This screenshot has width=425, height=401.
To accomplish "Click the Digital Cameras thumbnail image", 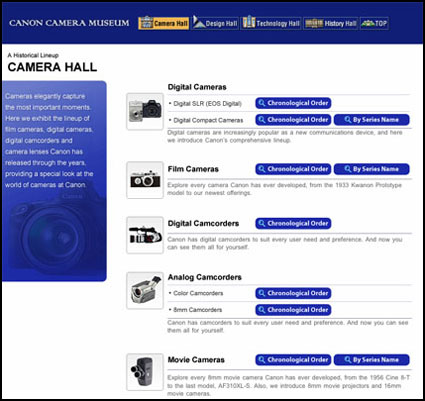I will (x=145, y=111).
